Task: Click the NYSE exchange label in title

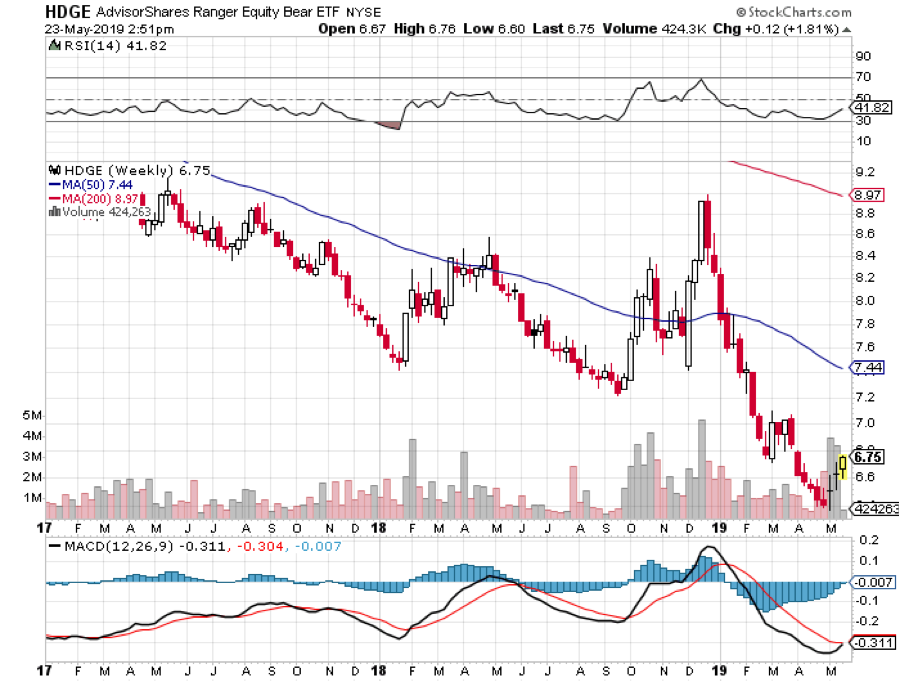Action: click(363, 13)
